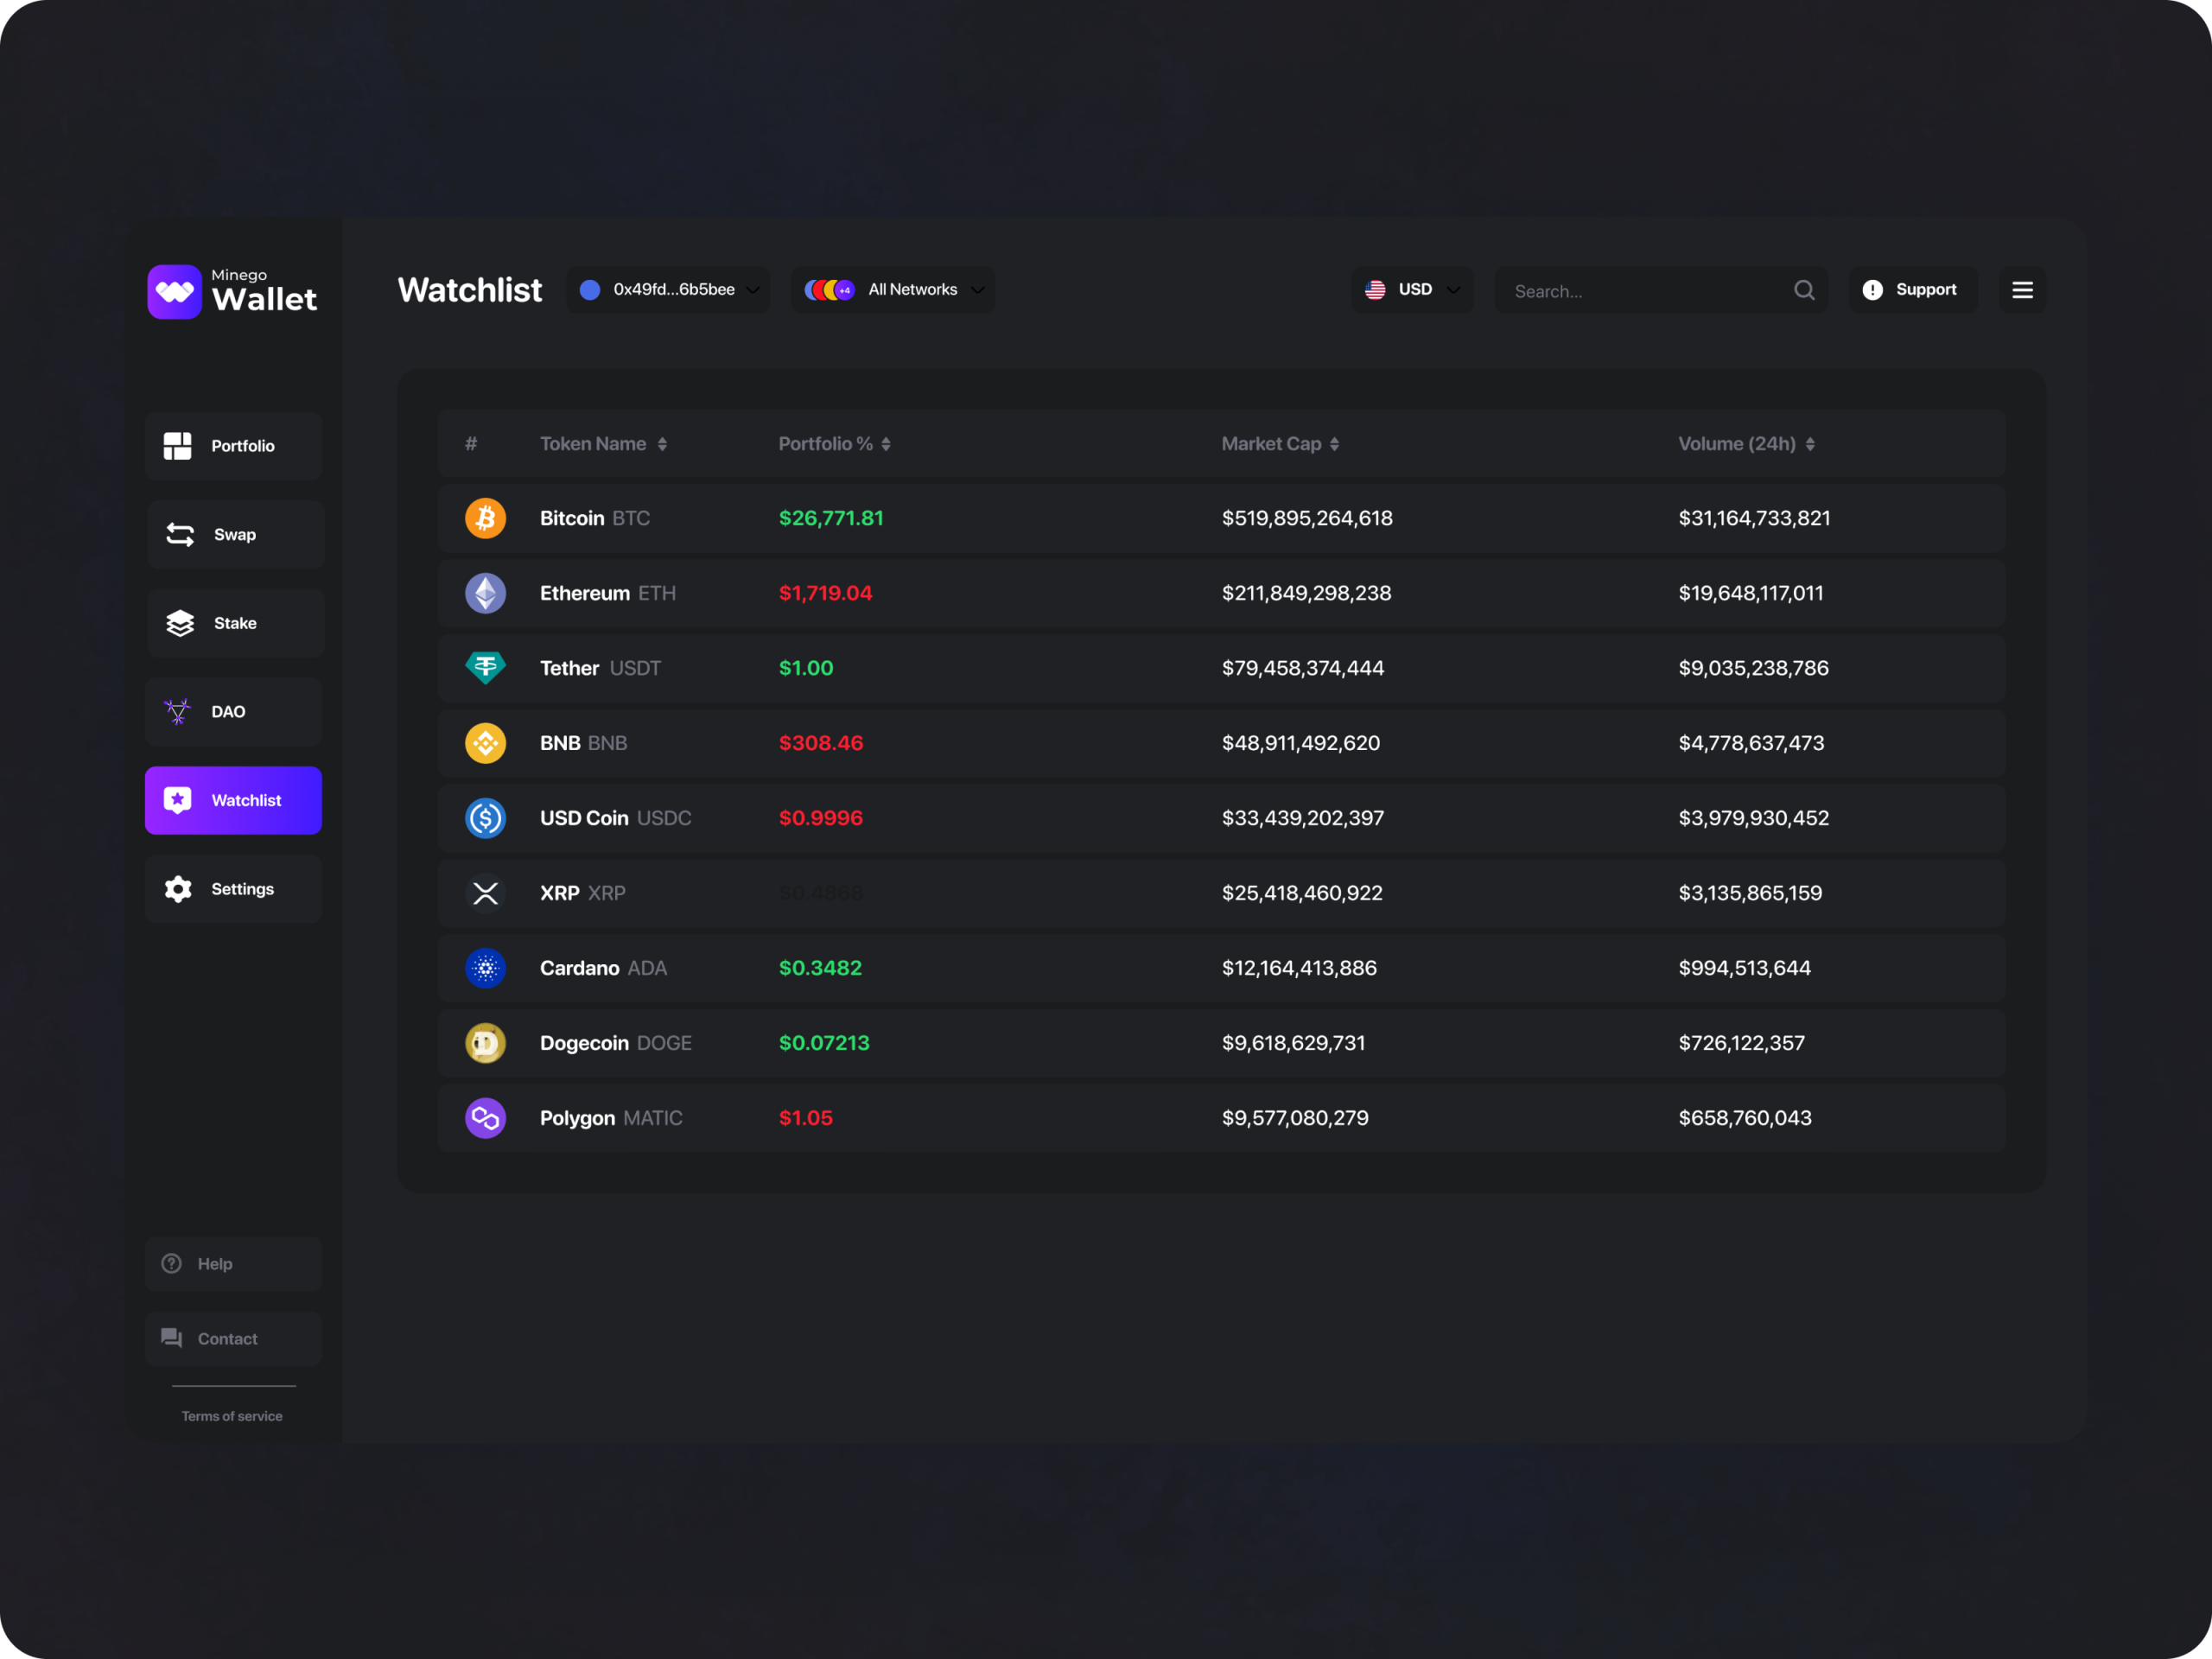Click the Support exclamation icon
This screenshot has width=2212, height=1659.
1873,290
